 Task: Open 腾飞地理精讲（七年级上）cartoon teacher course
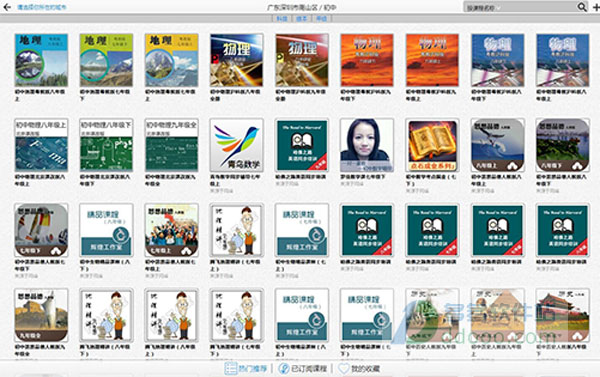pyautogui.click(x=236, y=230)
